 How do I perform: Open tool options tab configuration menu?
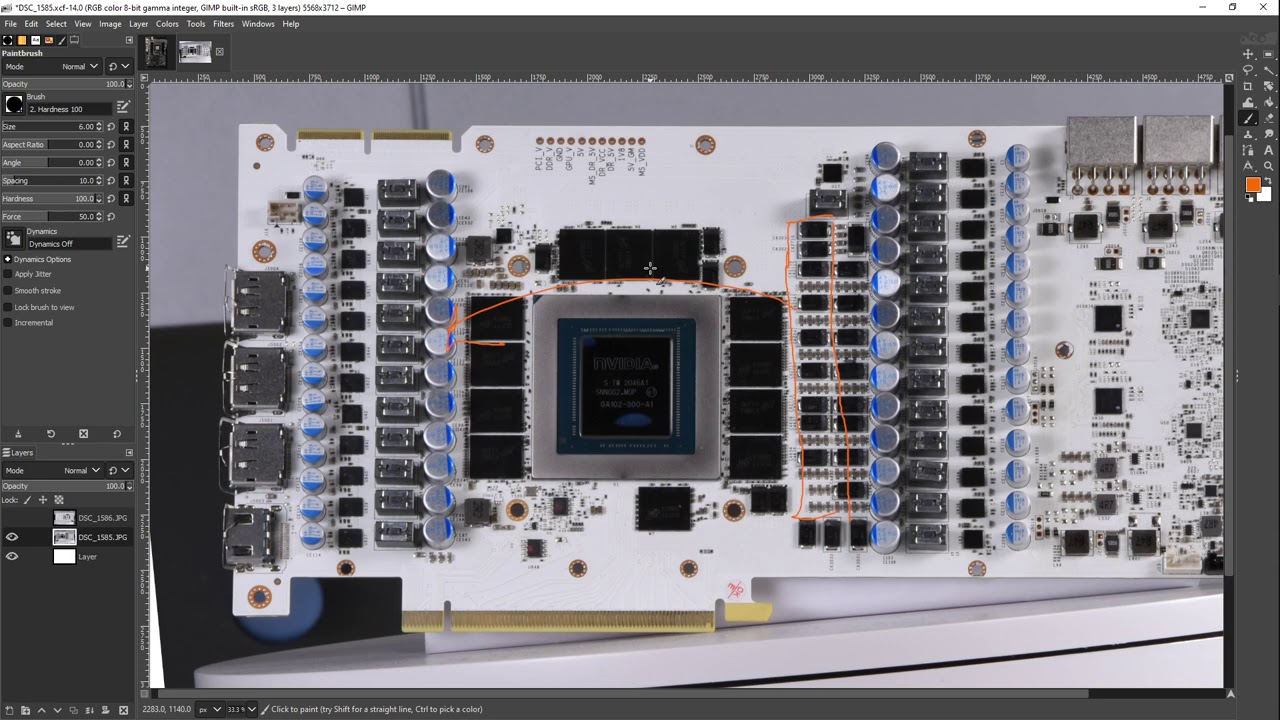[129, 40]
